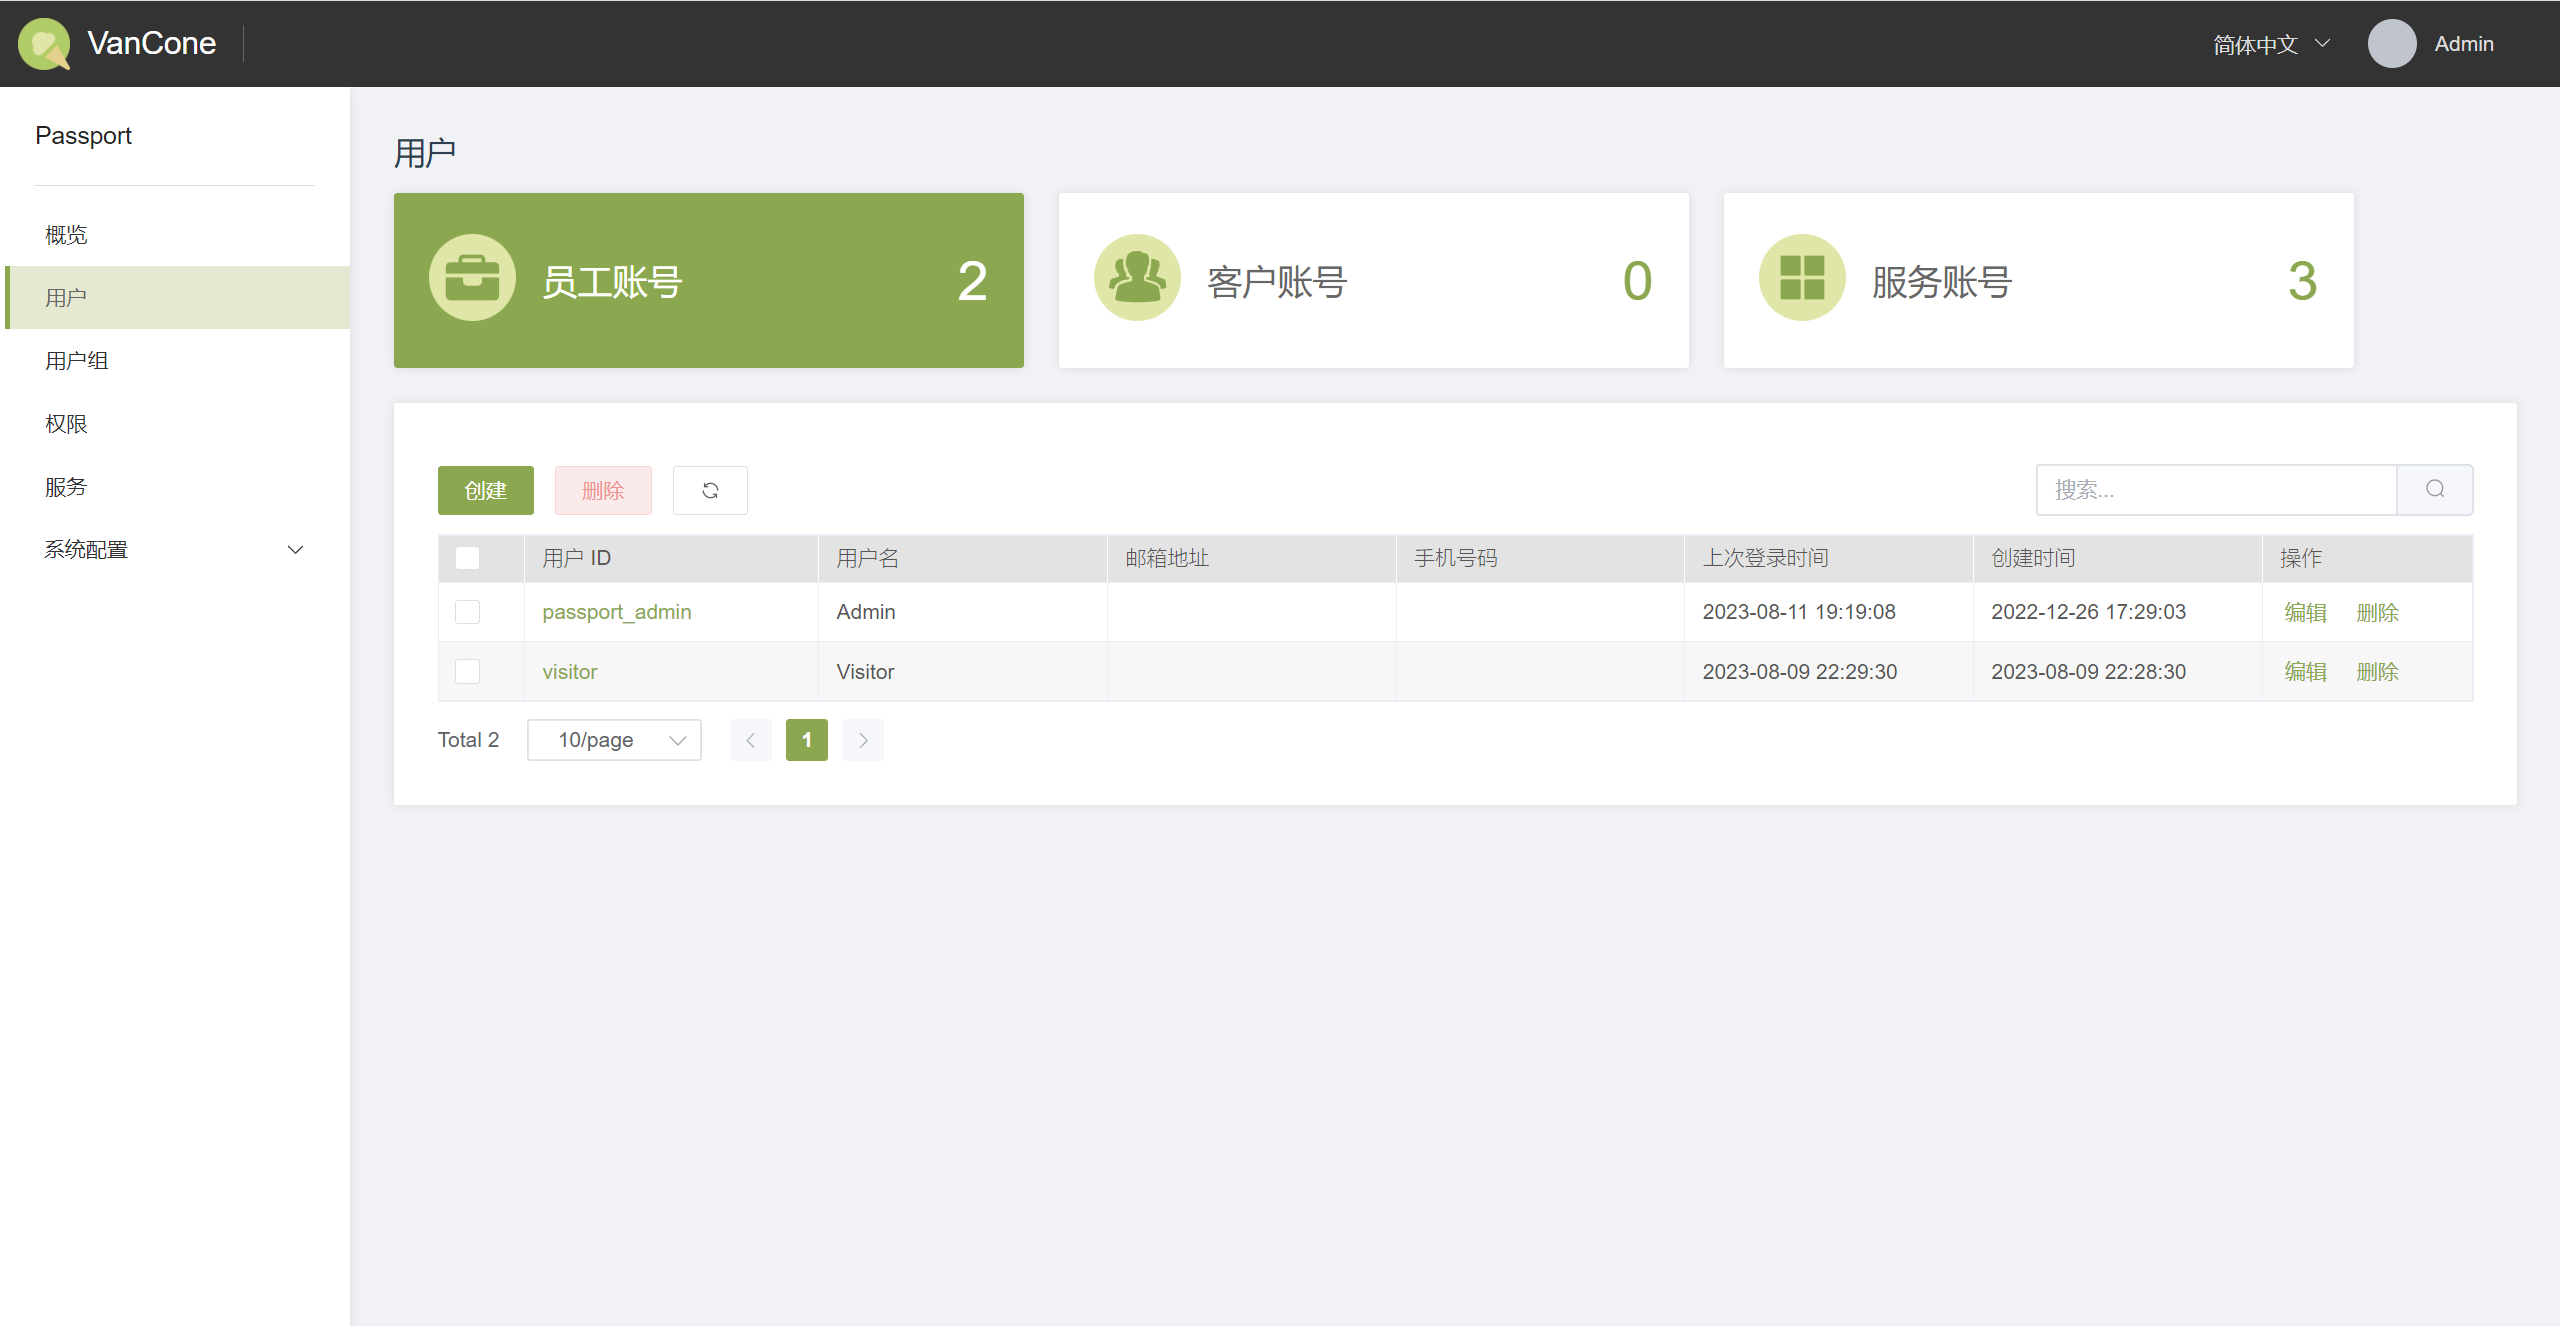Open the passport_admin user link
The height and width of the screenshot is (1326, 2560).
tap(617, 612)
